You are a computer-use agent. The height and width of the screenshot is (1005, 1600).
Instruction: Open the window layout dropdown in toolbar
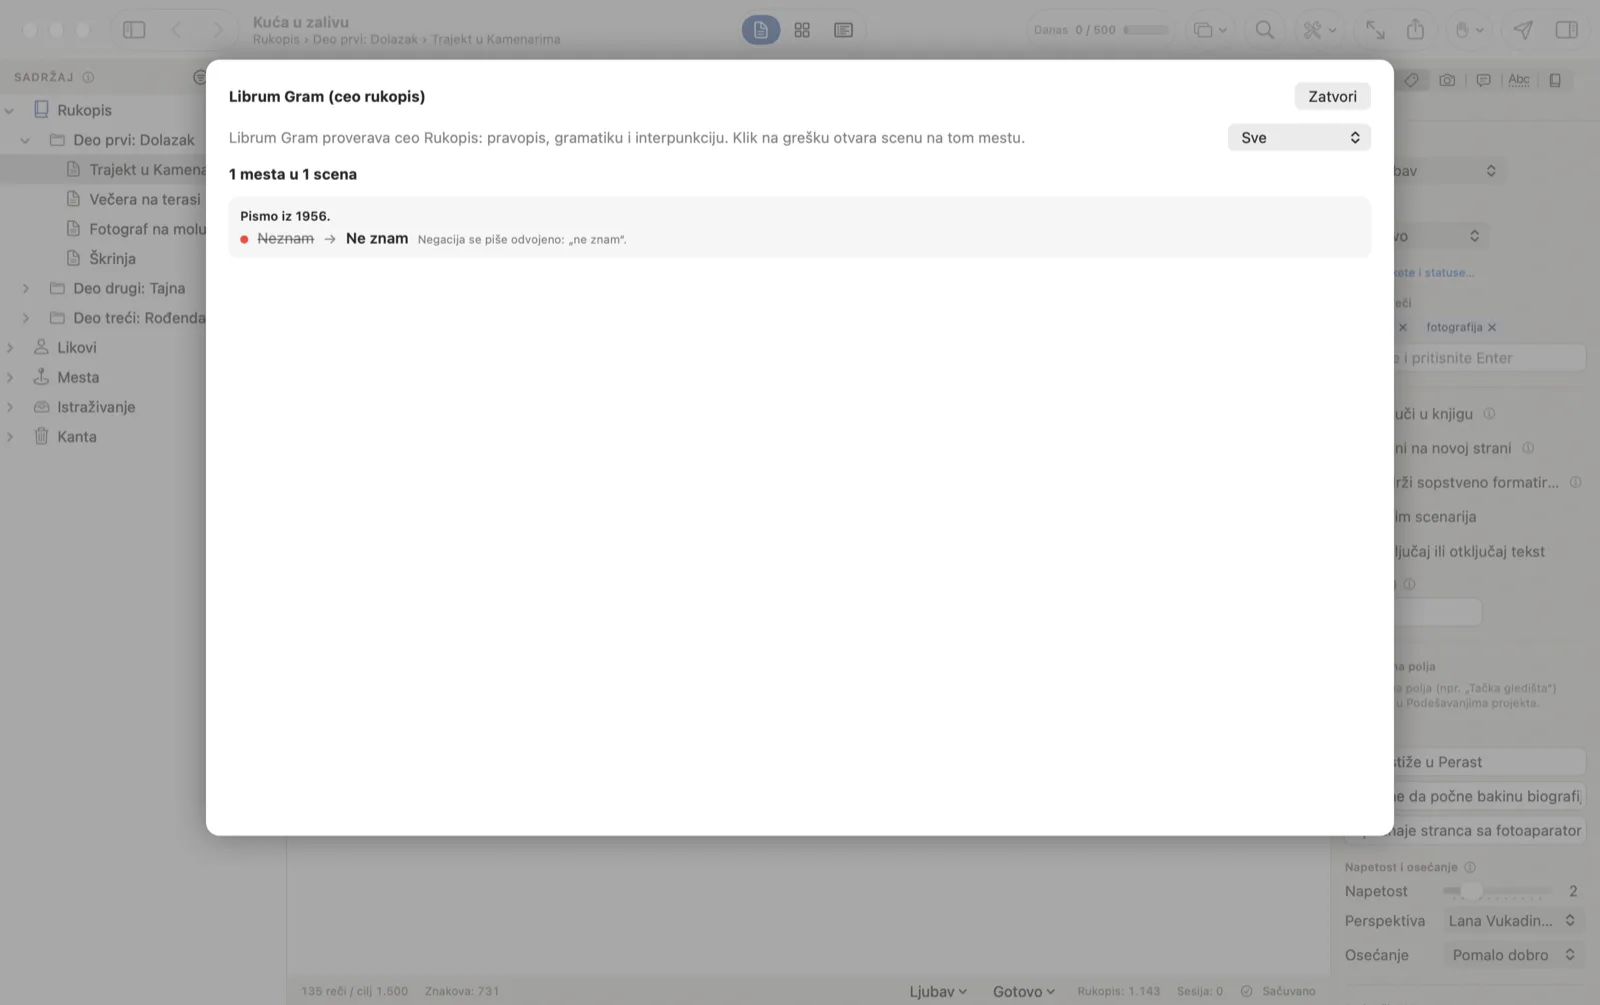point(1210,30)
